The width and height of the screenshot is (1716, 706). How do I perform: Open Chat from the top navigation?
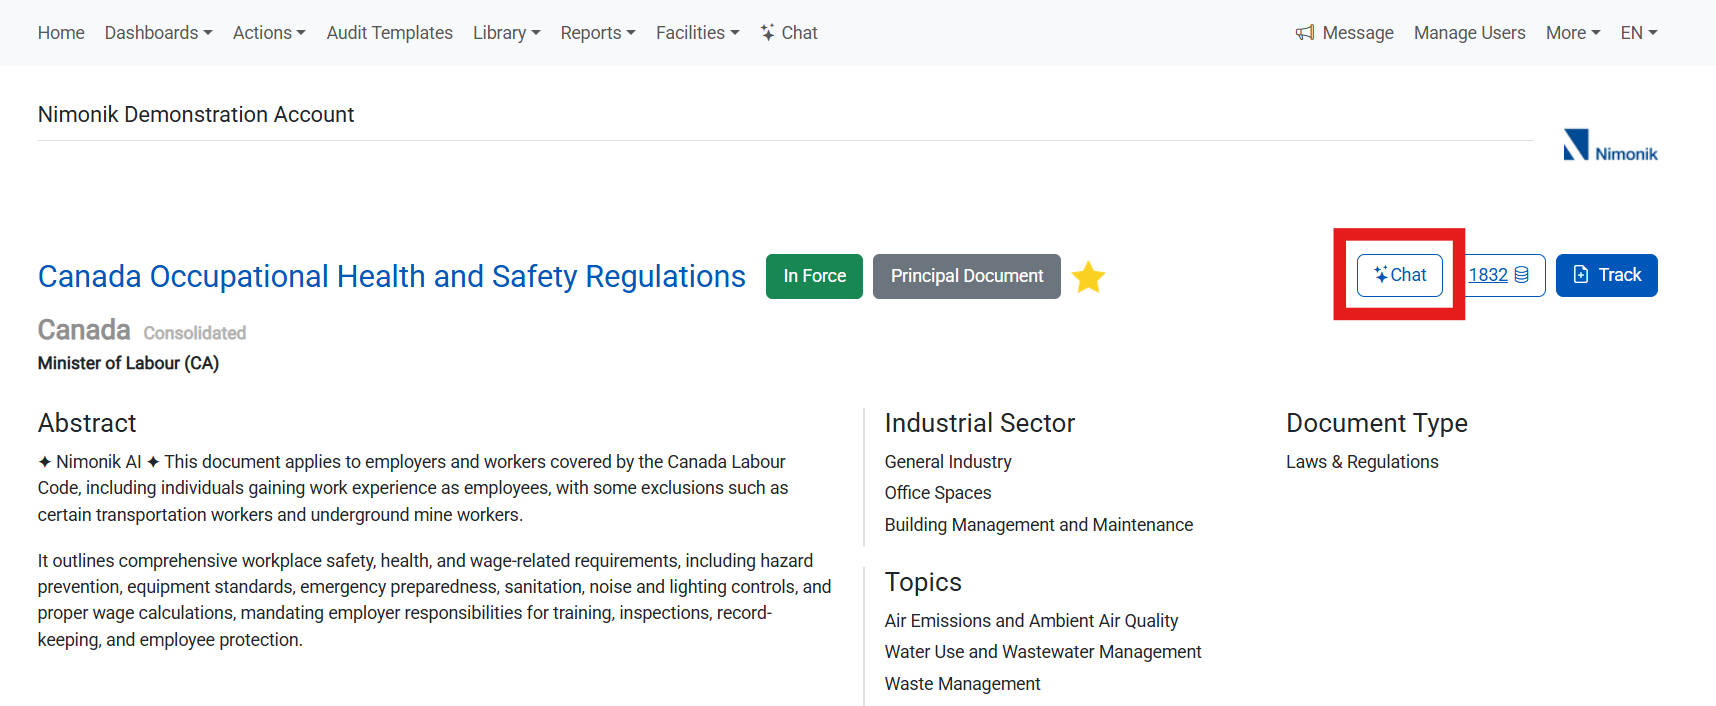pyautogui.click(x=789, y=33)
